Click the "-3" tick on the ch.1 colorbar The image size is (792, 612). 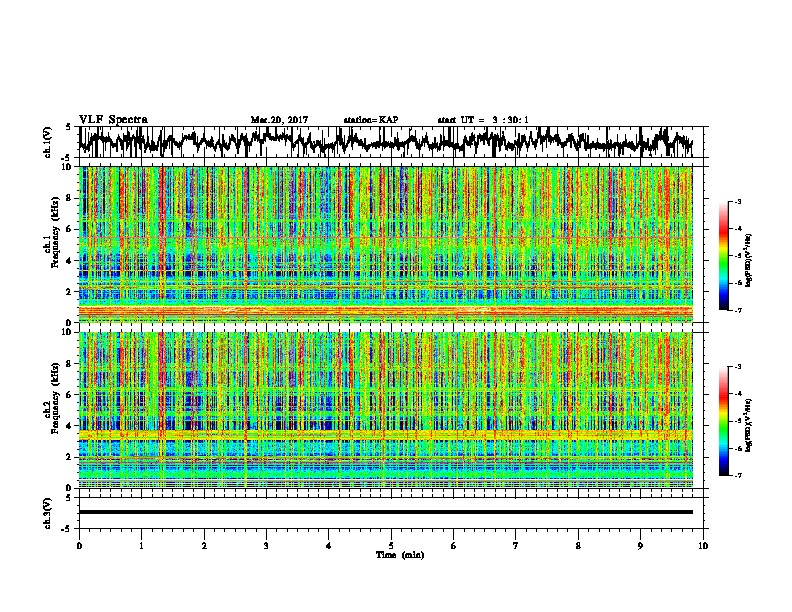[x=737, y=202]
